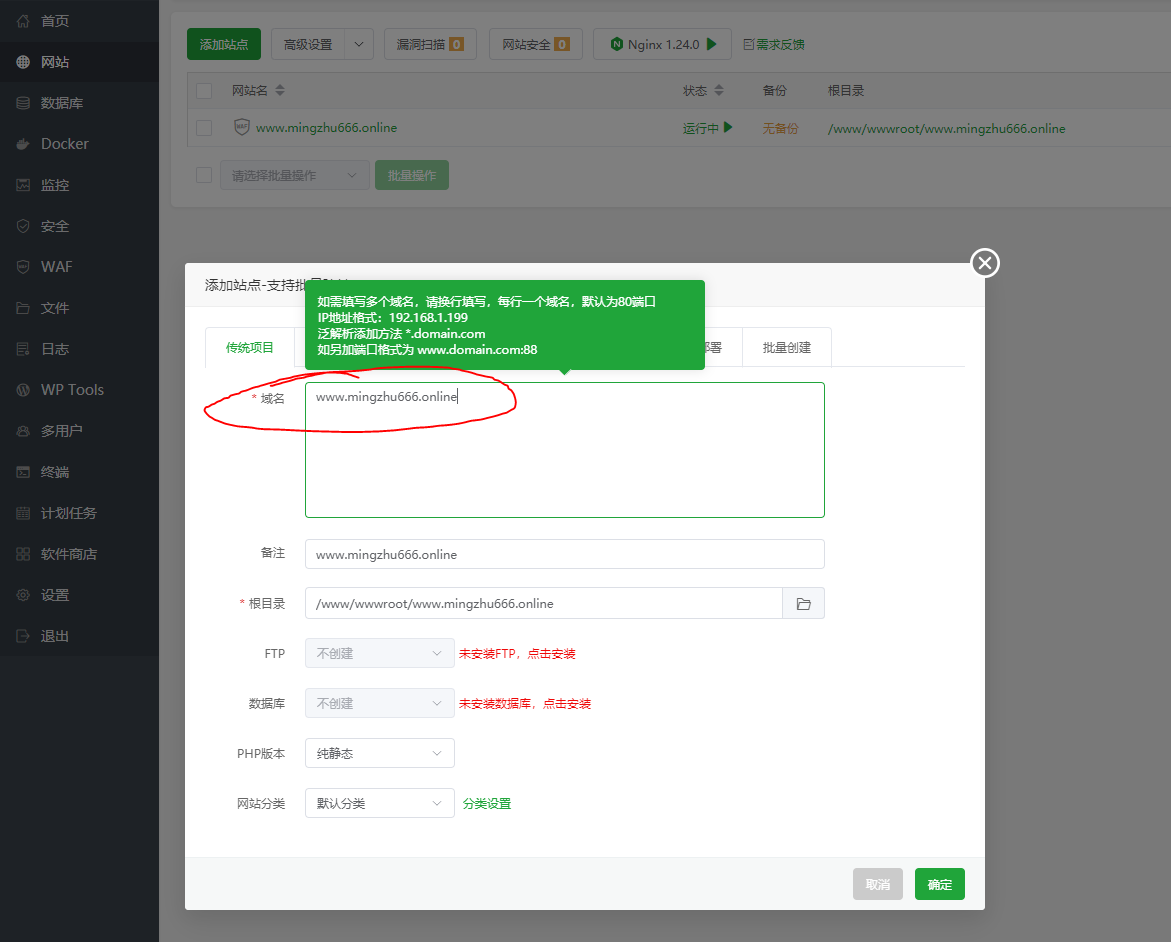Click the WAF shield icon next to www.mingzhu666.online
Screen dimensions: 1171x942
click(242, 127)
